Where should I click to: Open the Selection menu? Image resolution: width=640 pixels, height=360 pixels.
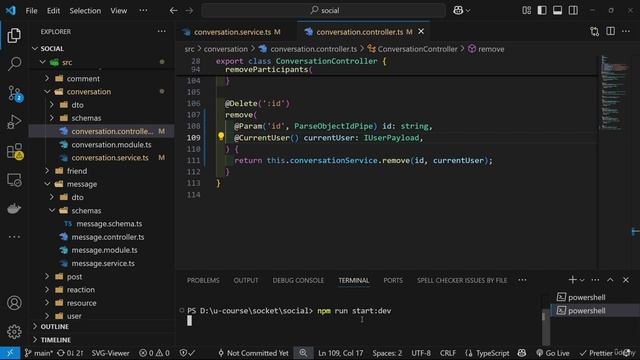pyautogui.click(x=85, y=11)
